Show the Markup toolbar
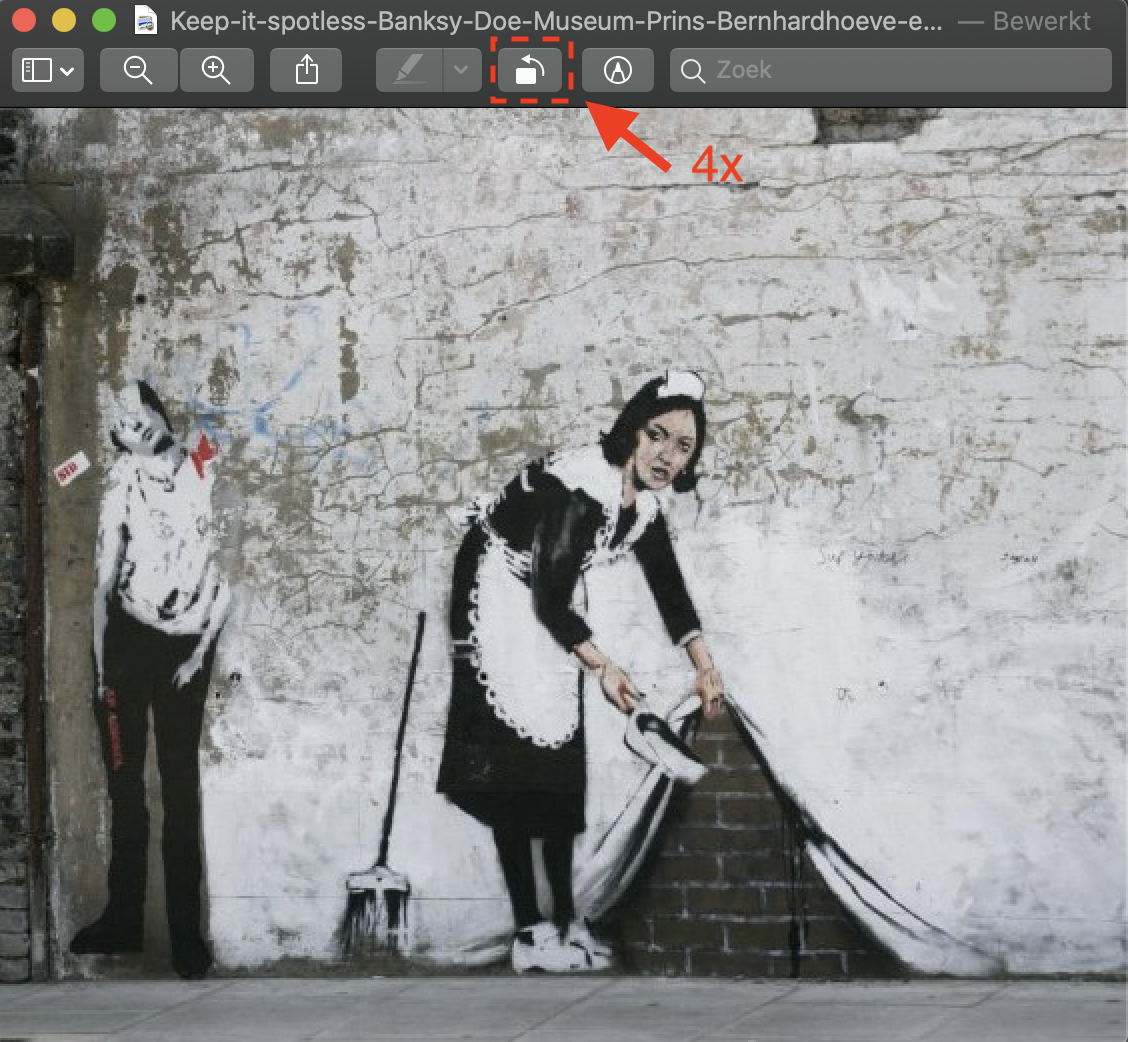Viewport: 1128px width, 1042px height. click(617, 71)
